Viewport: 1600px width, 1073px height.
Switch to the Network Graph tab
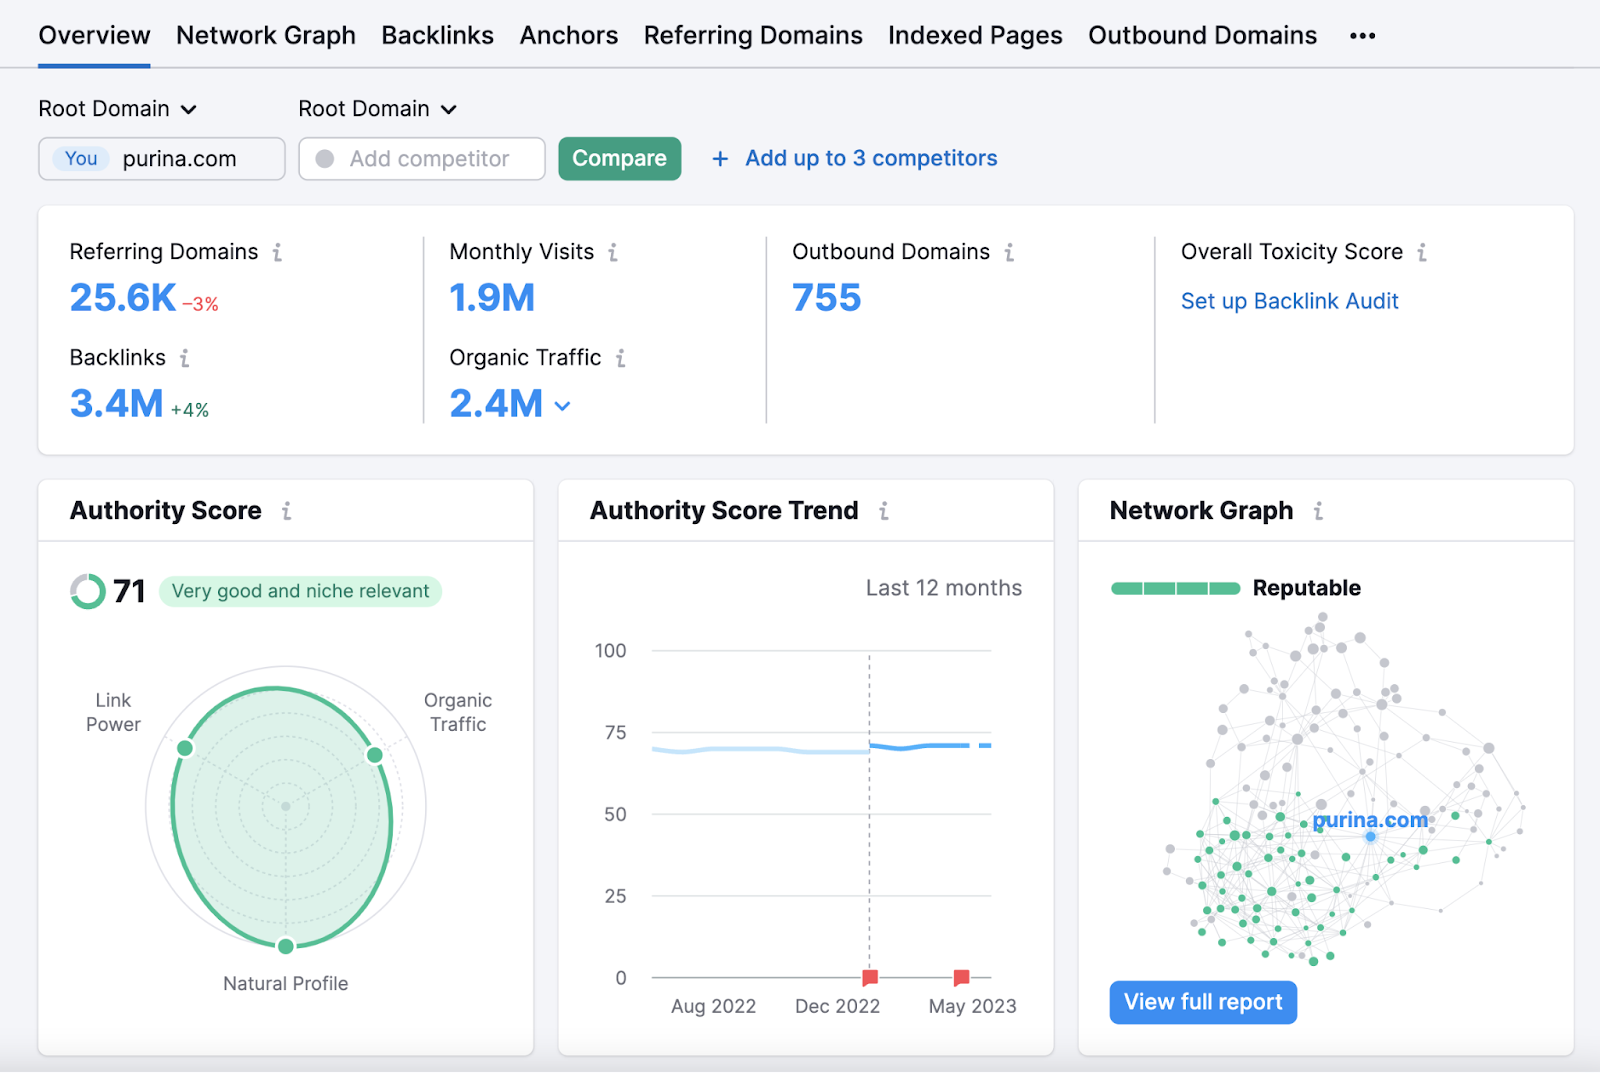tap(266, 36)
